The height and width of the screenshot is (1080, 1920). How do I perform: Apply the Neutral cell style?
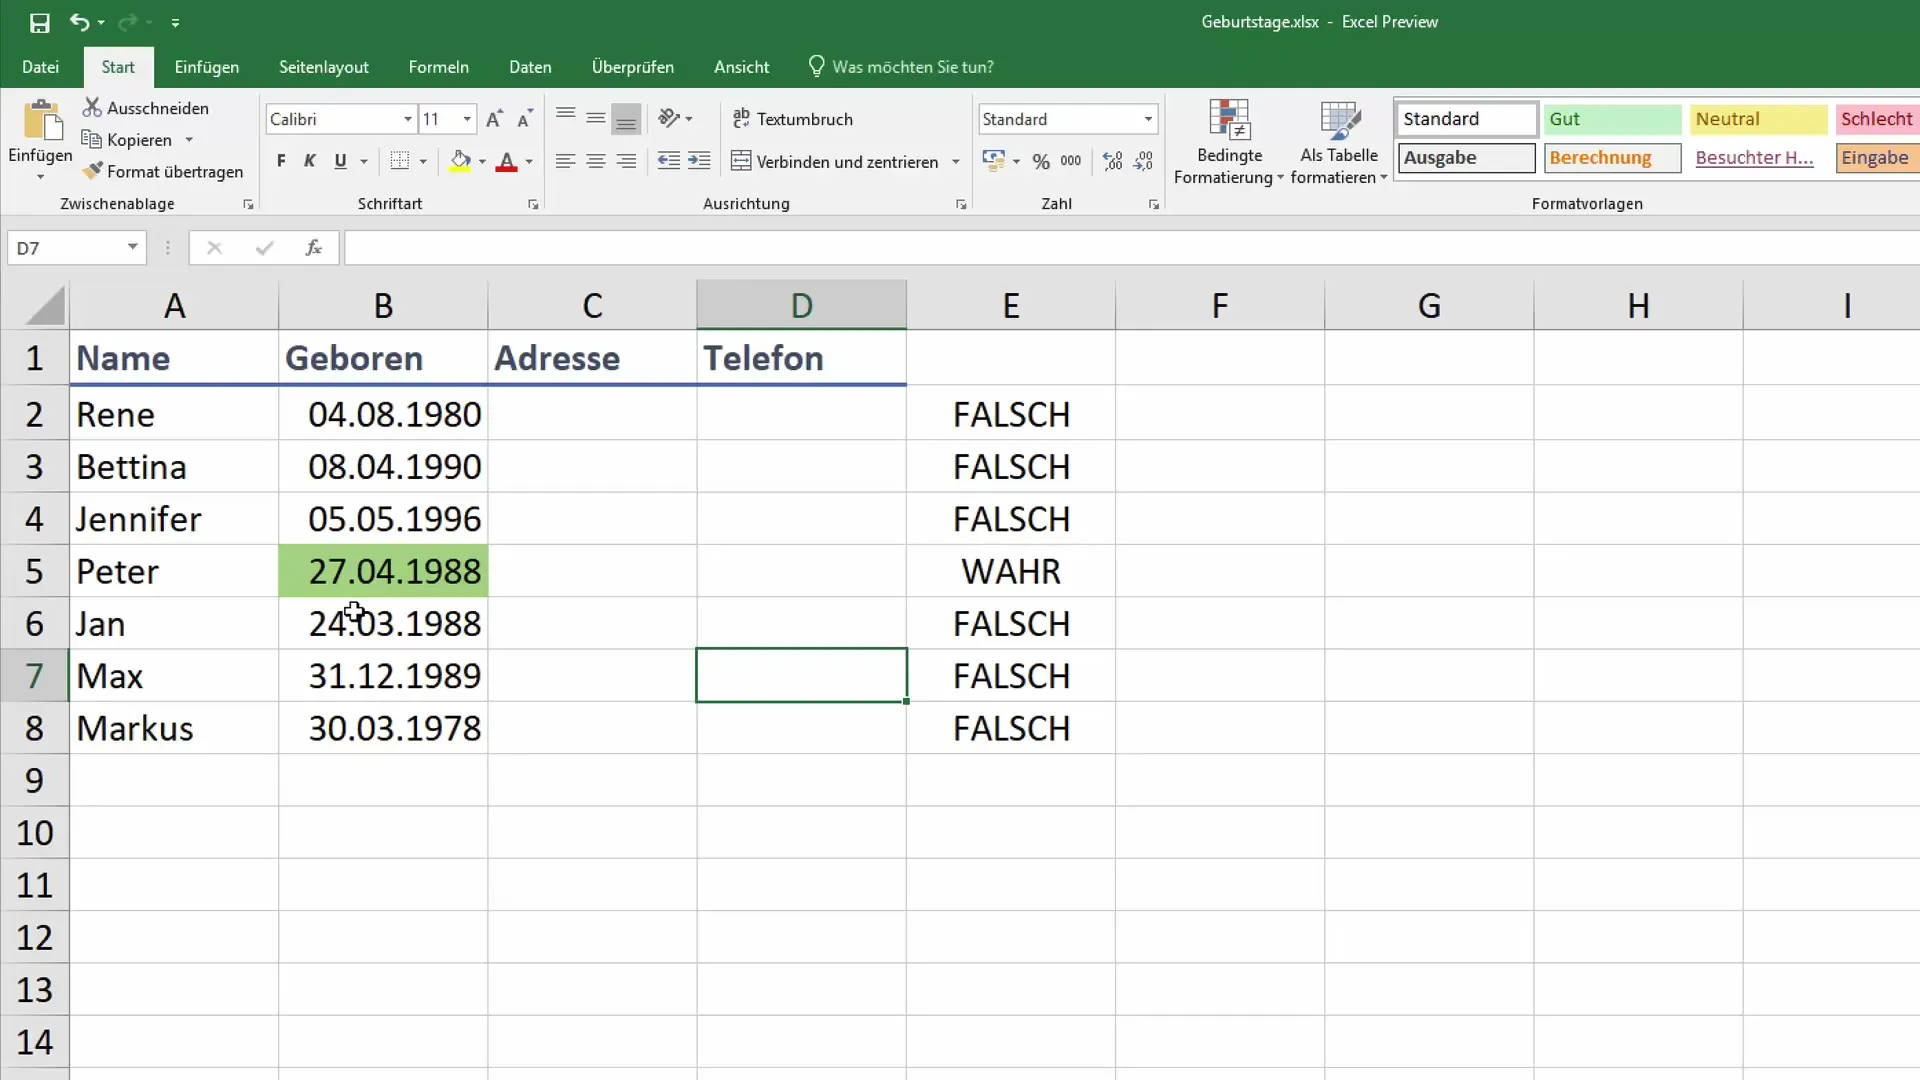[x=1758, y=119]
